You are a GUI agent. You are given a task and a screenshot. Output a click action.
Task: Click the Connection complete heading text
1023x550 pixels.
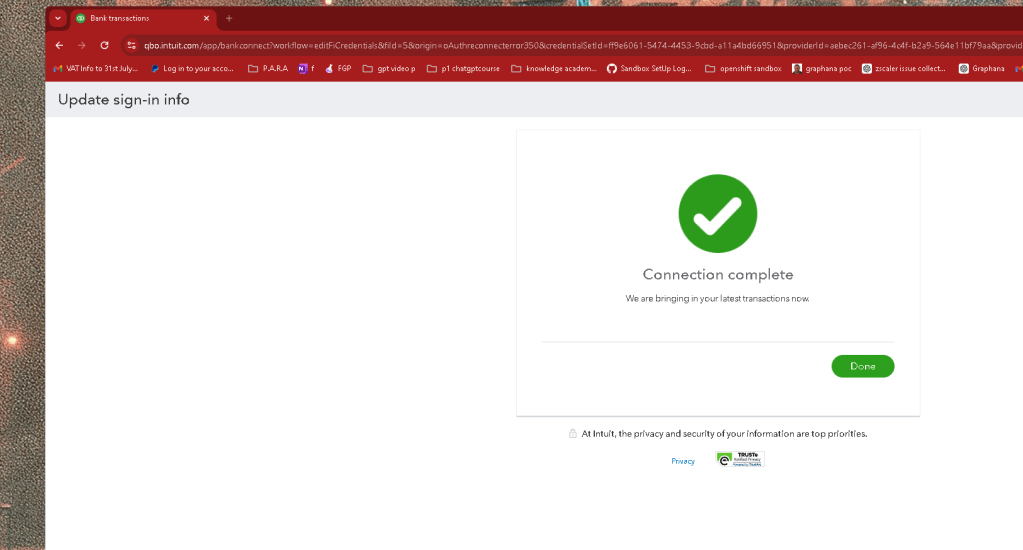click(x=718, y=275)
